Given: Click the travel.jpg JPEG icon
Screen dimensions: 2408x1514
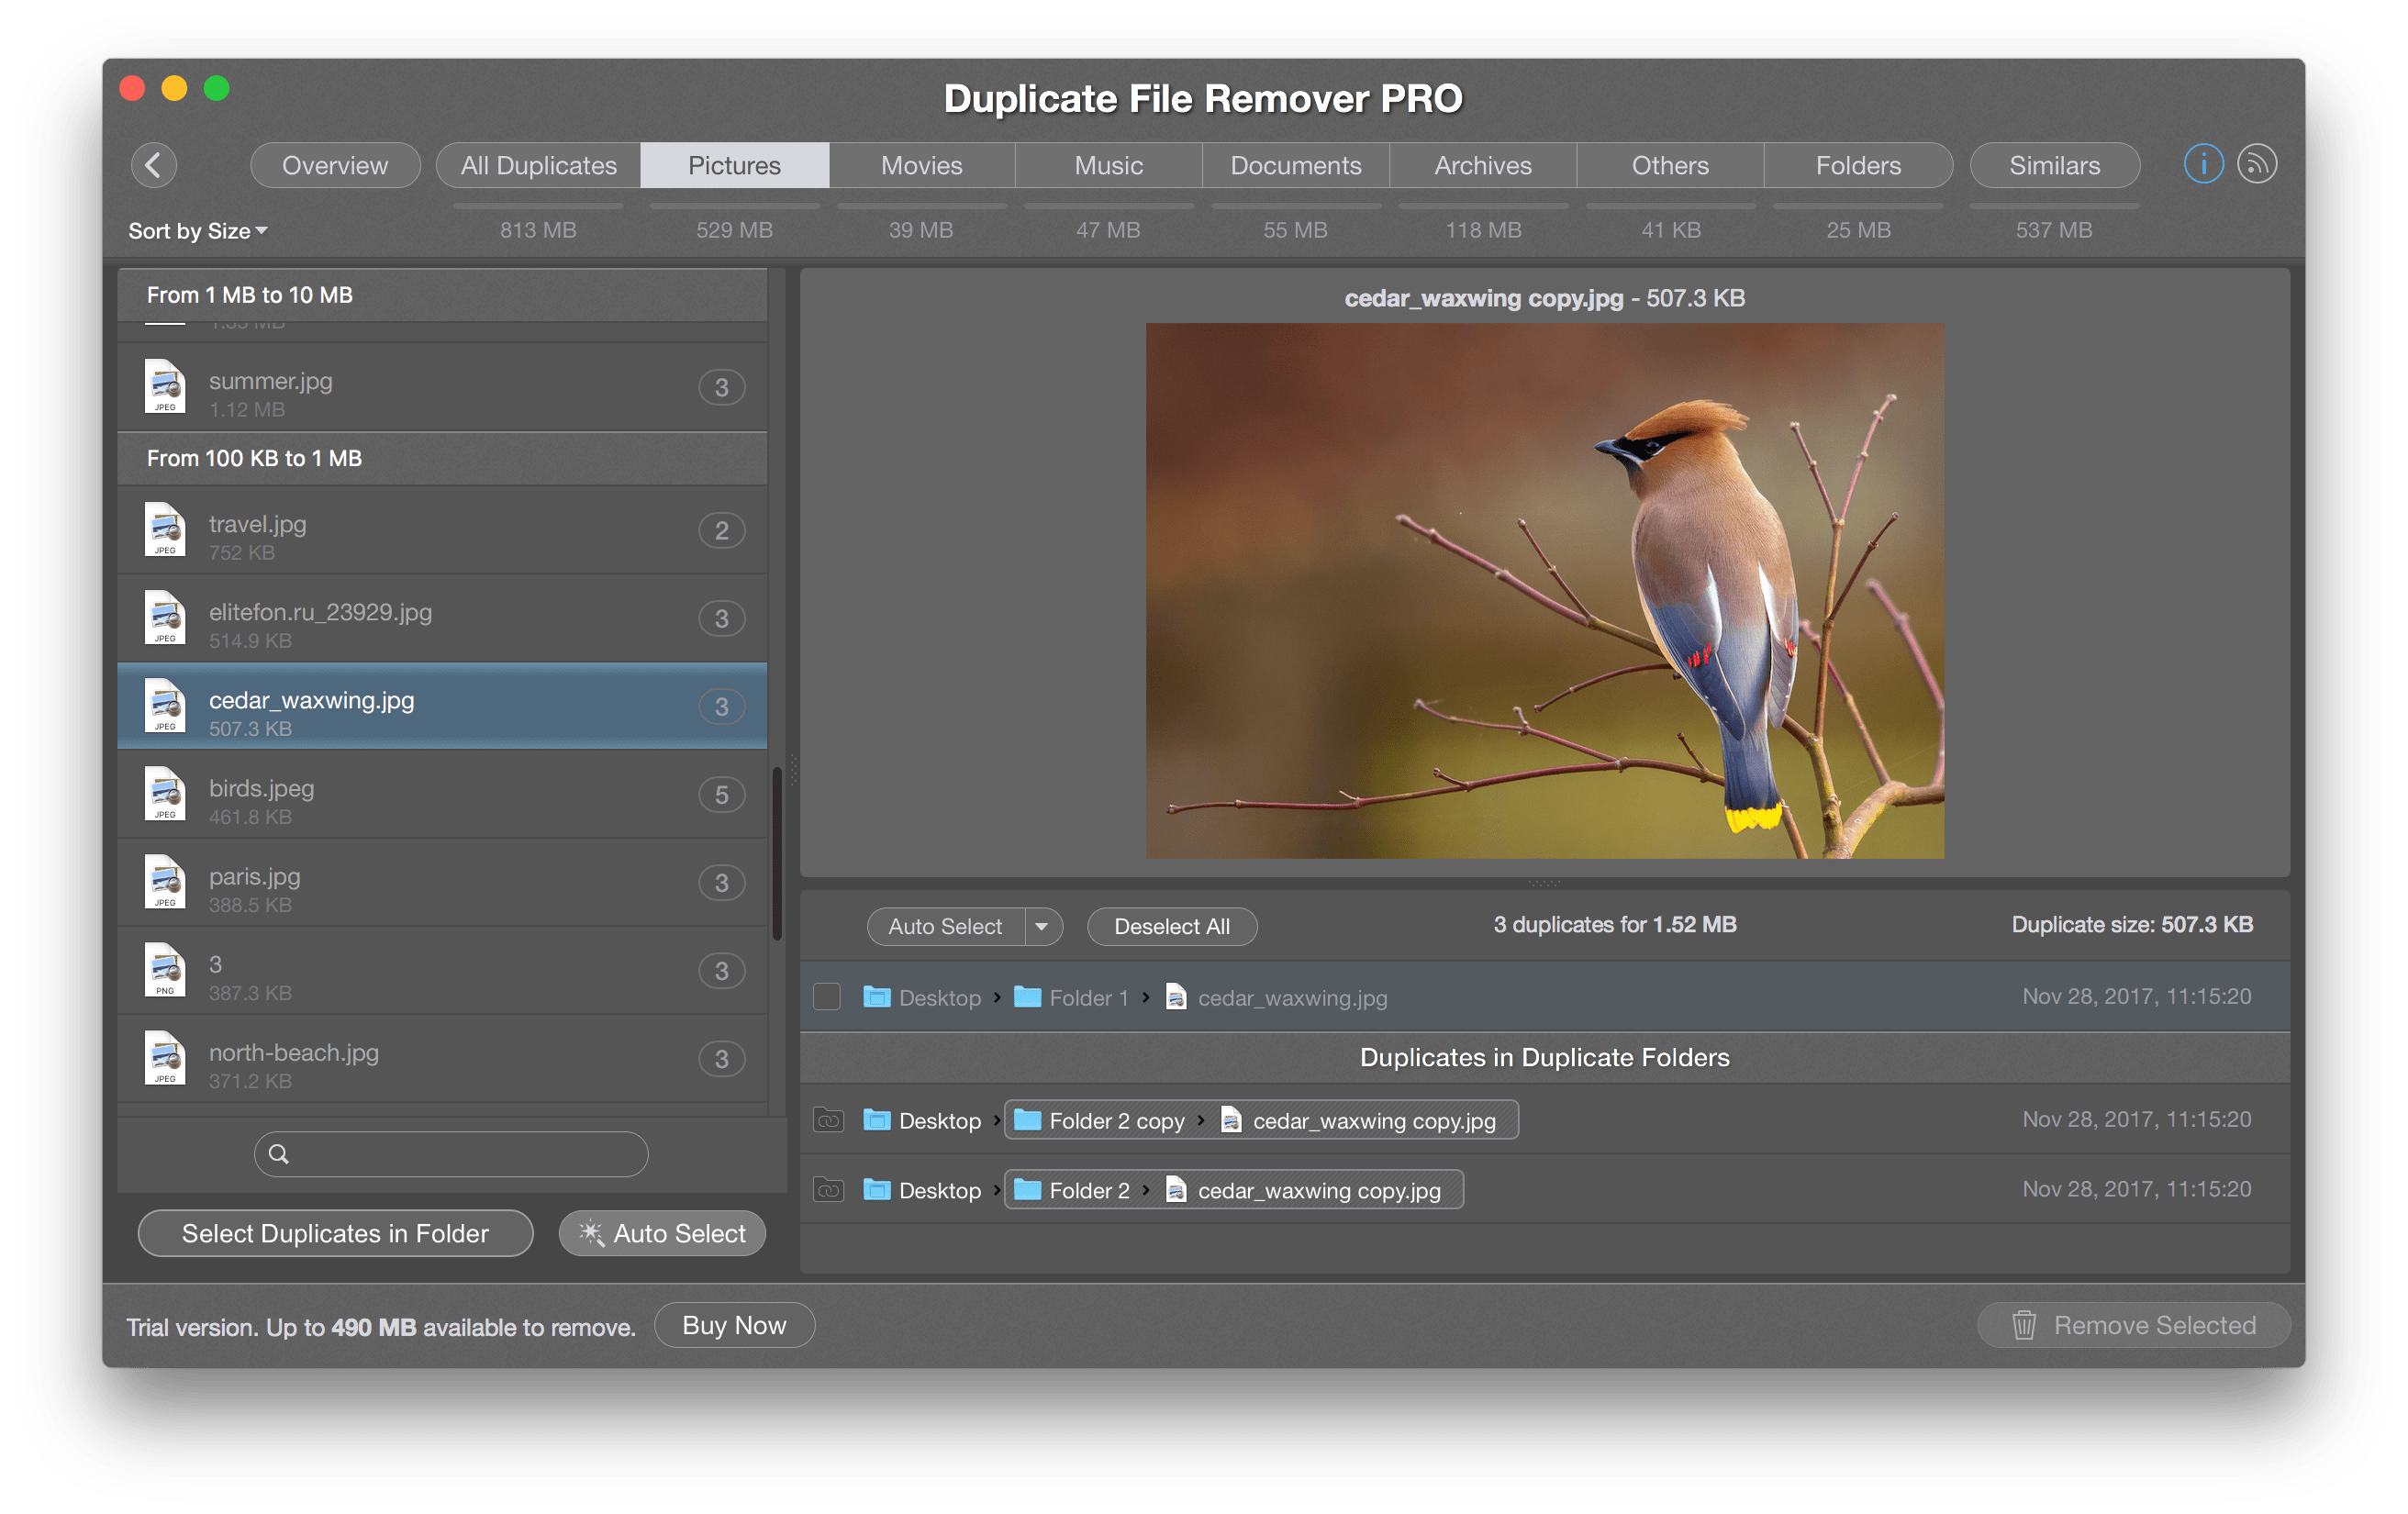Looking at the screenshot, I should 165,529.
